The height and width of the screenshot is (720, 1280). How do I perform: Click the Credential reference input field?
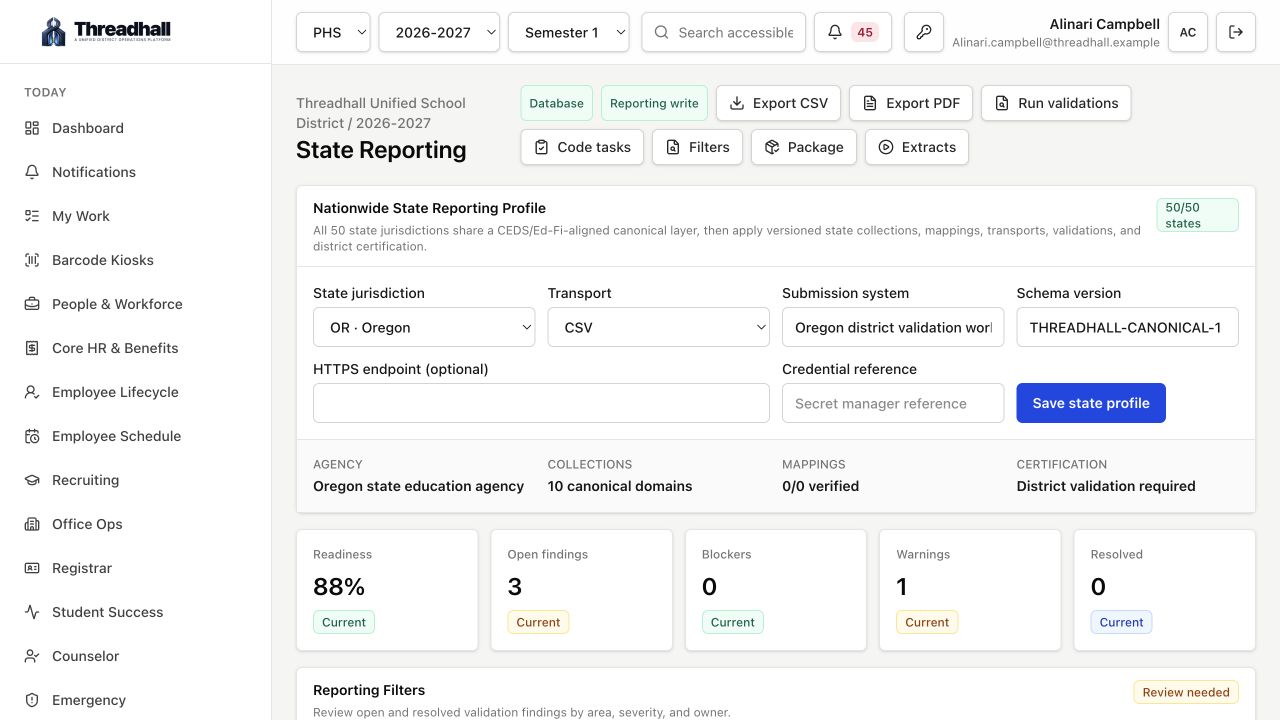pos(893,403)
